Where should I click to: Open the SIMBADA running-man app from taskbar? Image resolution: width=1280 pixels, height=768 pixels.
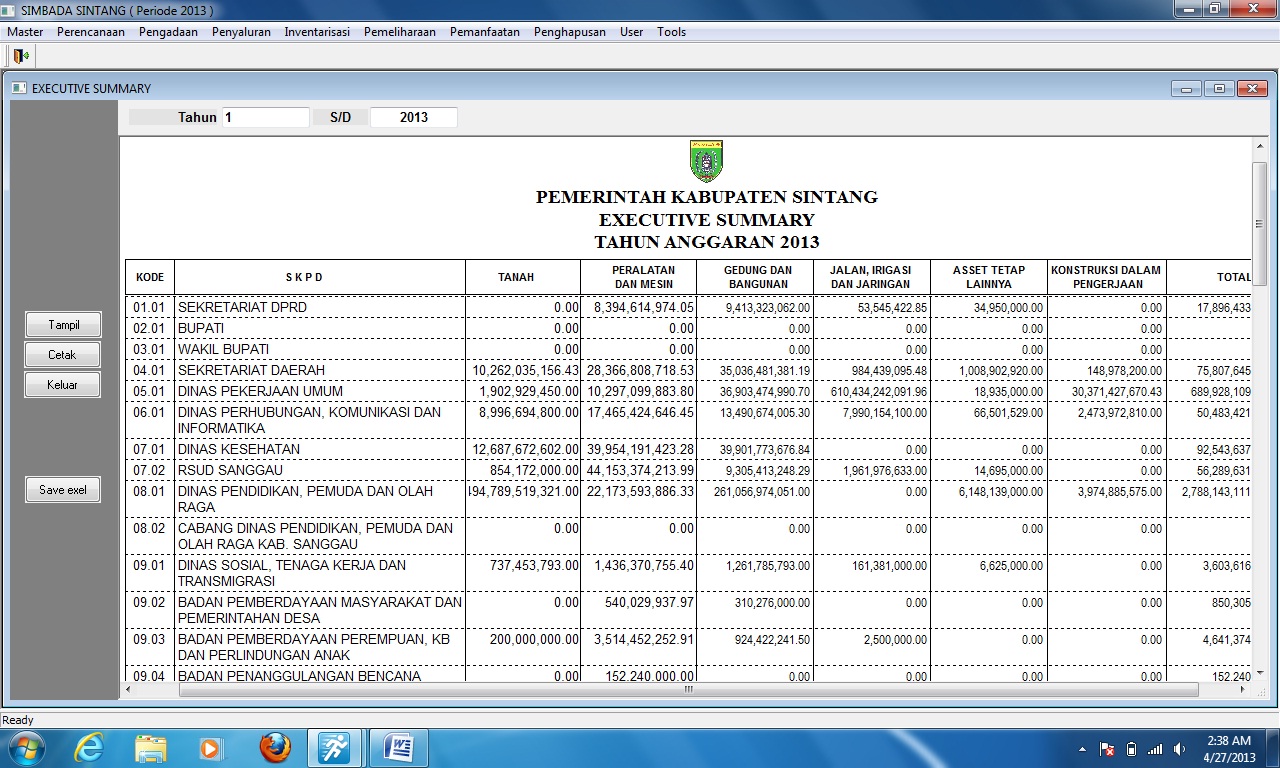(335, 747)
